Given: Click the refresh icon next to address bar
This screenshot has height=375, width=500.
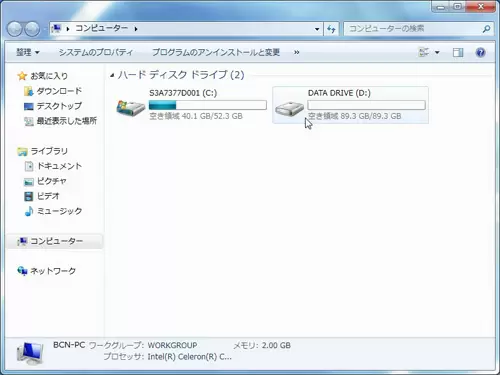Looking at the screenshot, I should 331,29.
